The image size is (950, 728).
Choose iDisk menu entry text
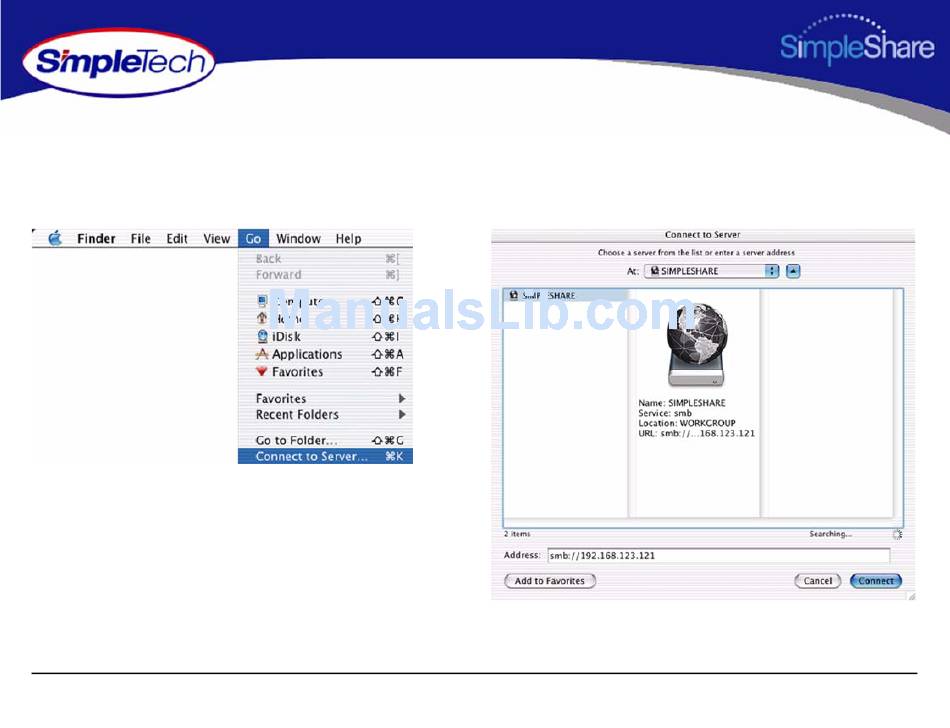point(286,336)
